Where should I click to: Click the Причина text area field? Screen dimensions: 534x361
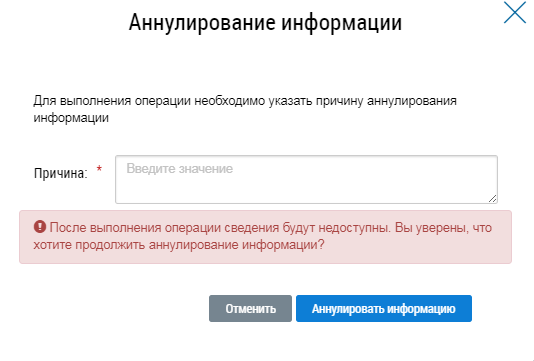307,179
